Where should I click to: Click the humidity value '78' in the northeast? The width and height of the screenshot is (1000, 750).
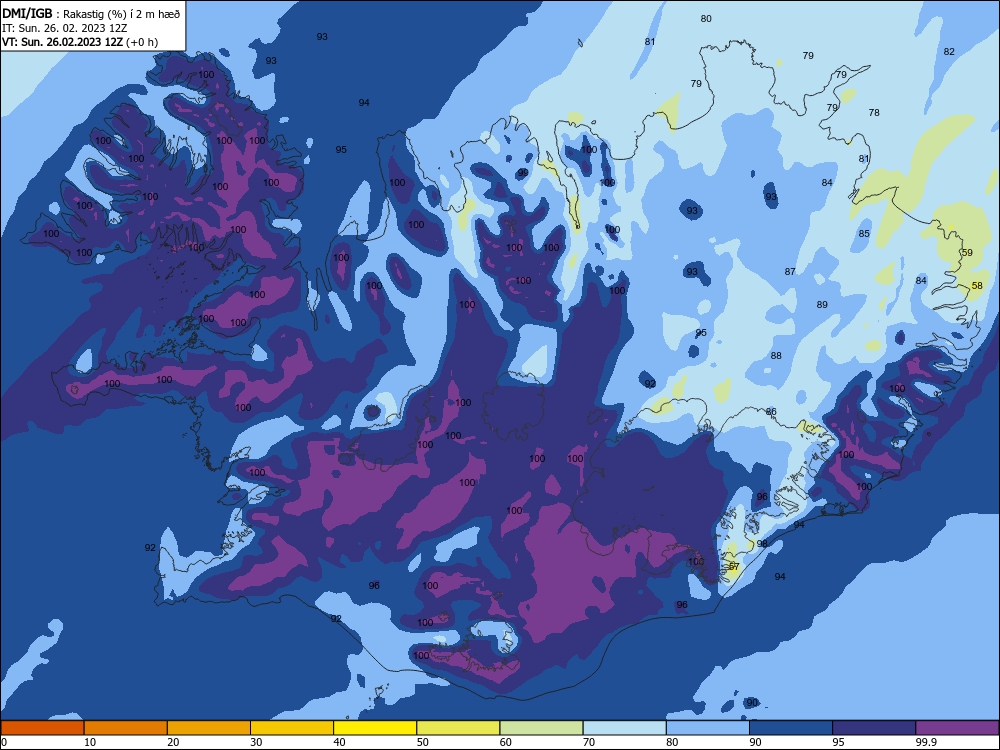point(874,112)
